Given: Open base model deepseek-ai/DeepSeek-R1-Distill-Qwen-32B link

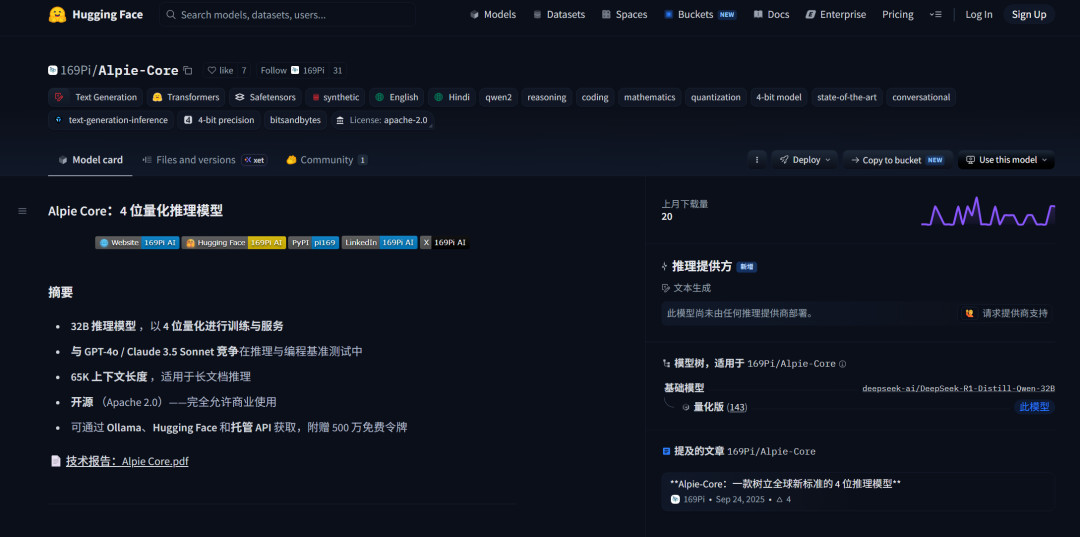Looking at the screenshot, I should 958,388.
